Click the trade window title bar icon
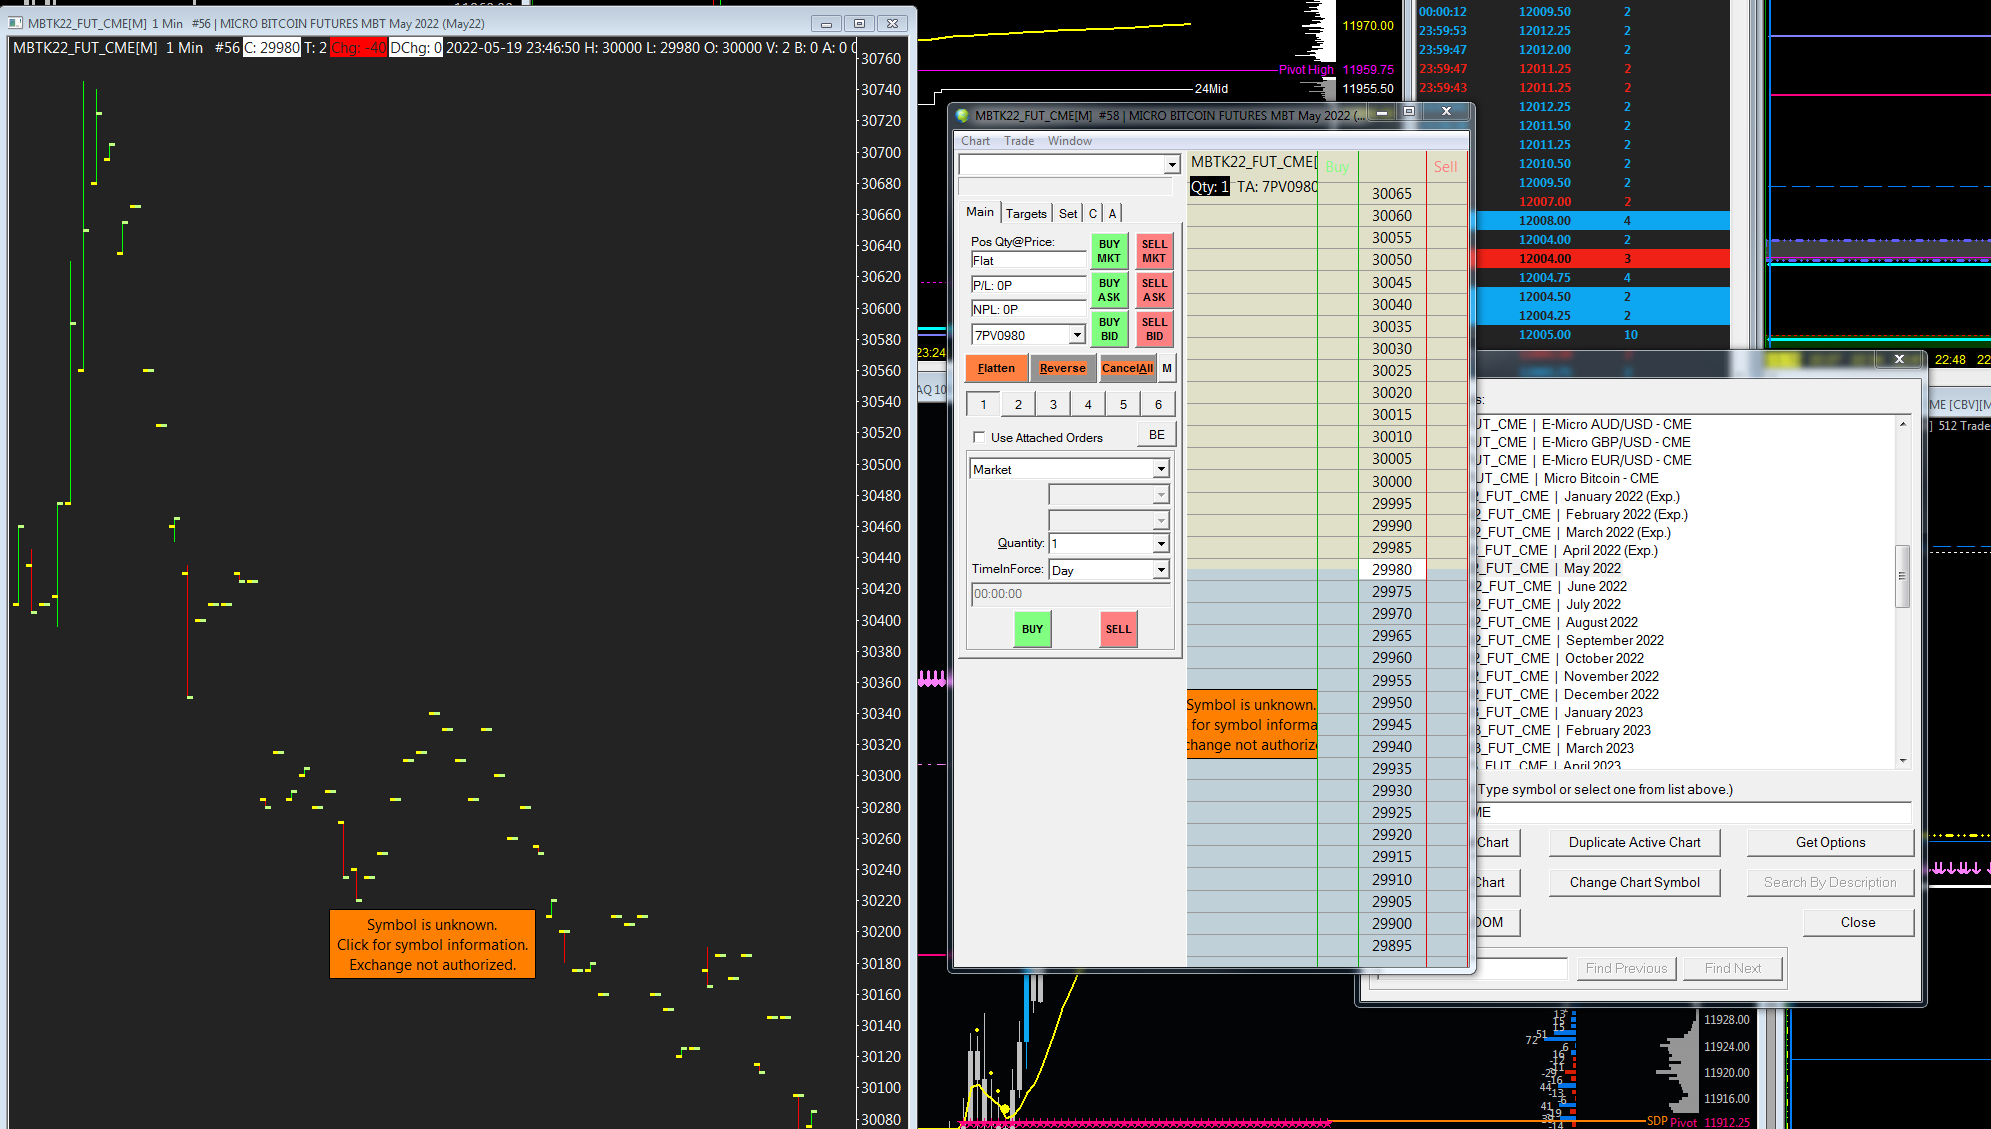Viewport: 1991px width, 1129px height. [963, 115]
